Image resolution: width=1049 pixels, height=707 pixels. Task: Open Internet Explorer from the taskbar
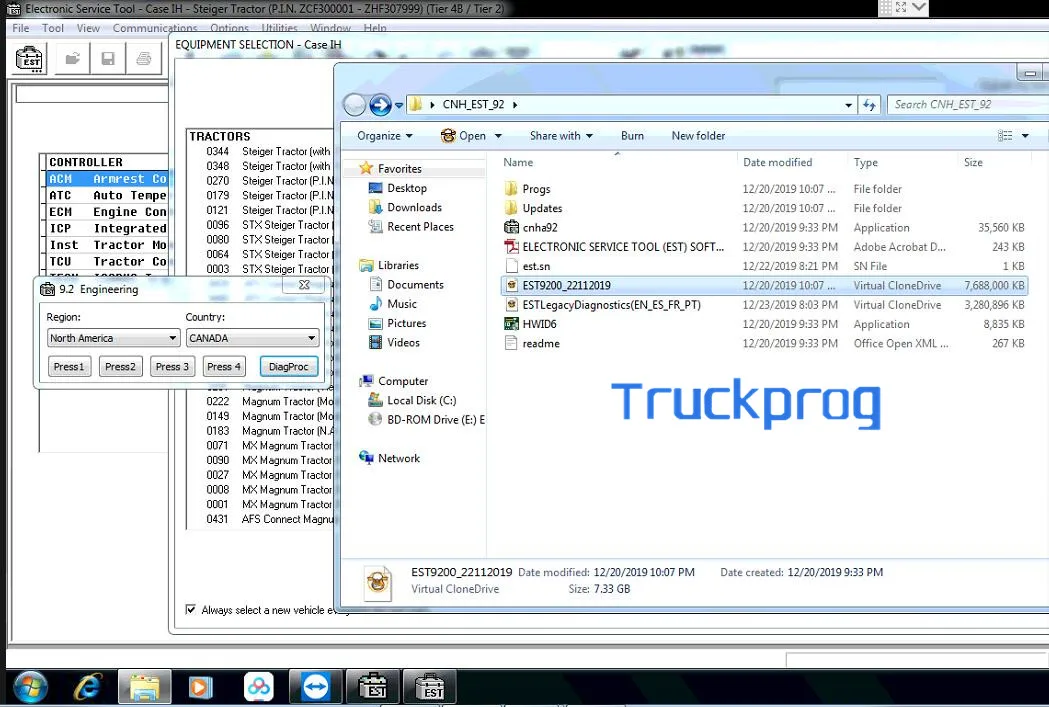pyautogui.click(x=88, y=687)
